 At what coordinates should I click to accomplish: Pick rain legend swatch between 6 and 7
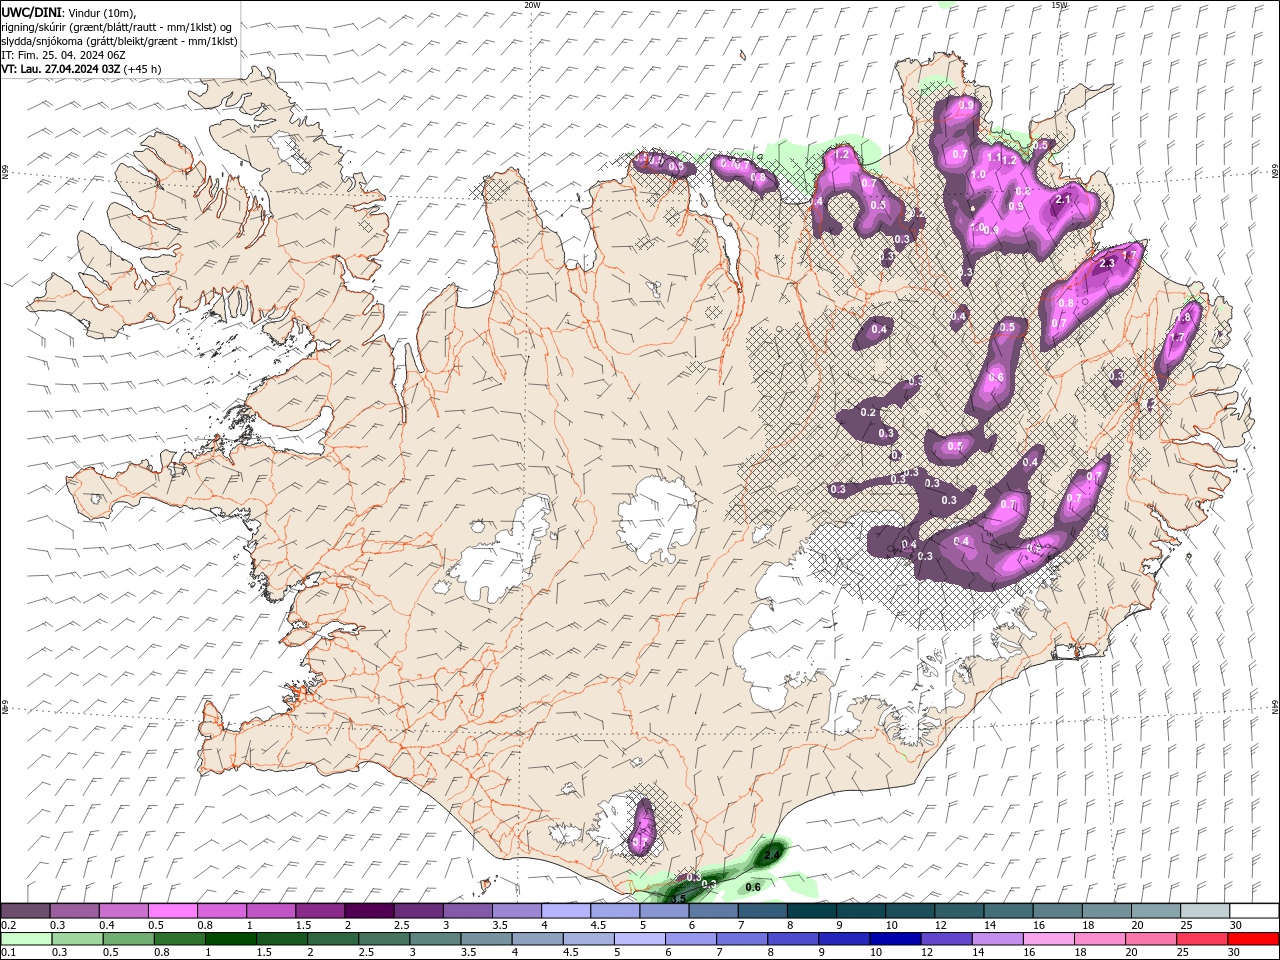coord(690,939)
